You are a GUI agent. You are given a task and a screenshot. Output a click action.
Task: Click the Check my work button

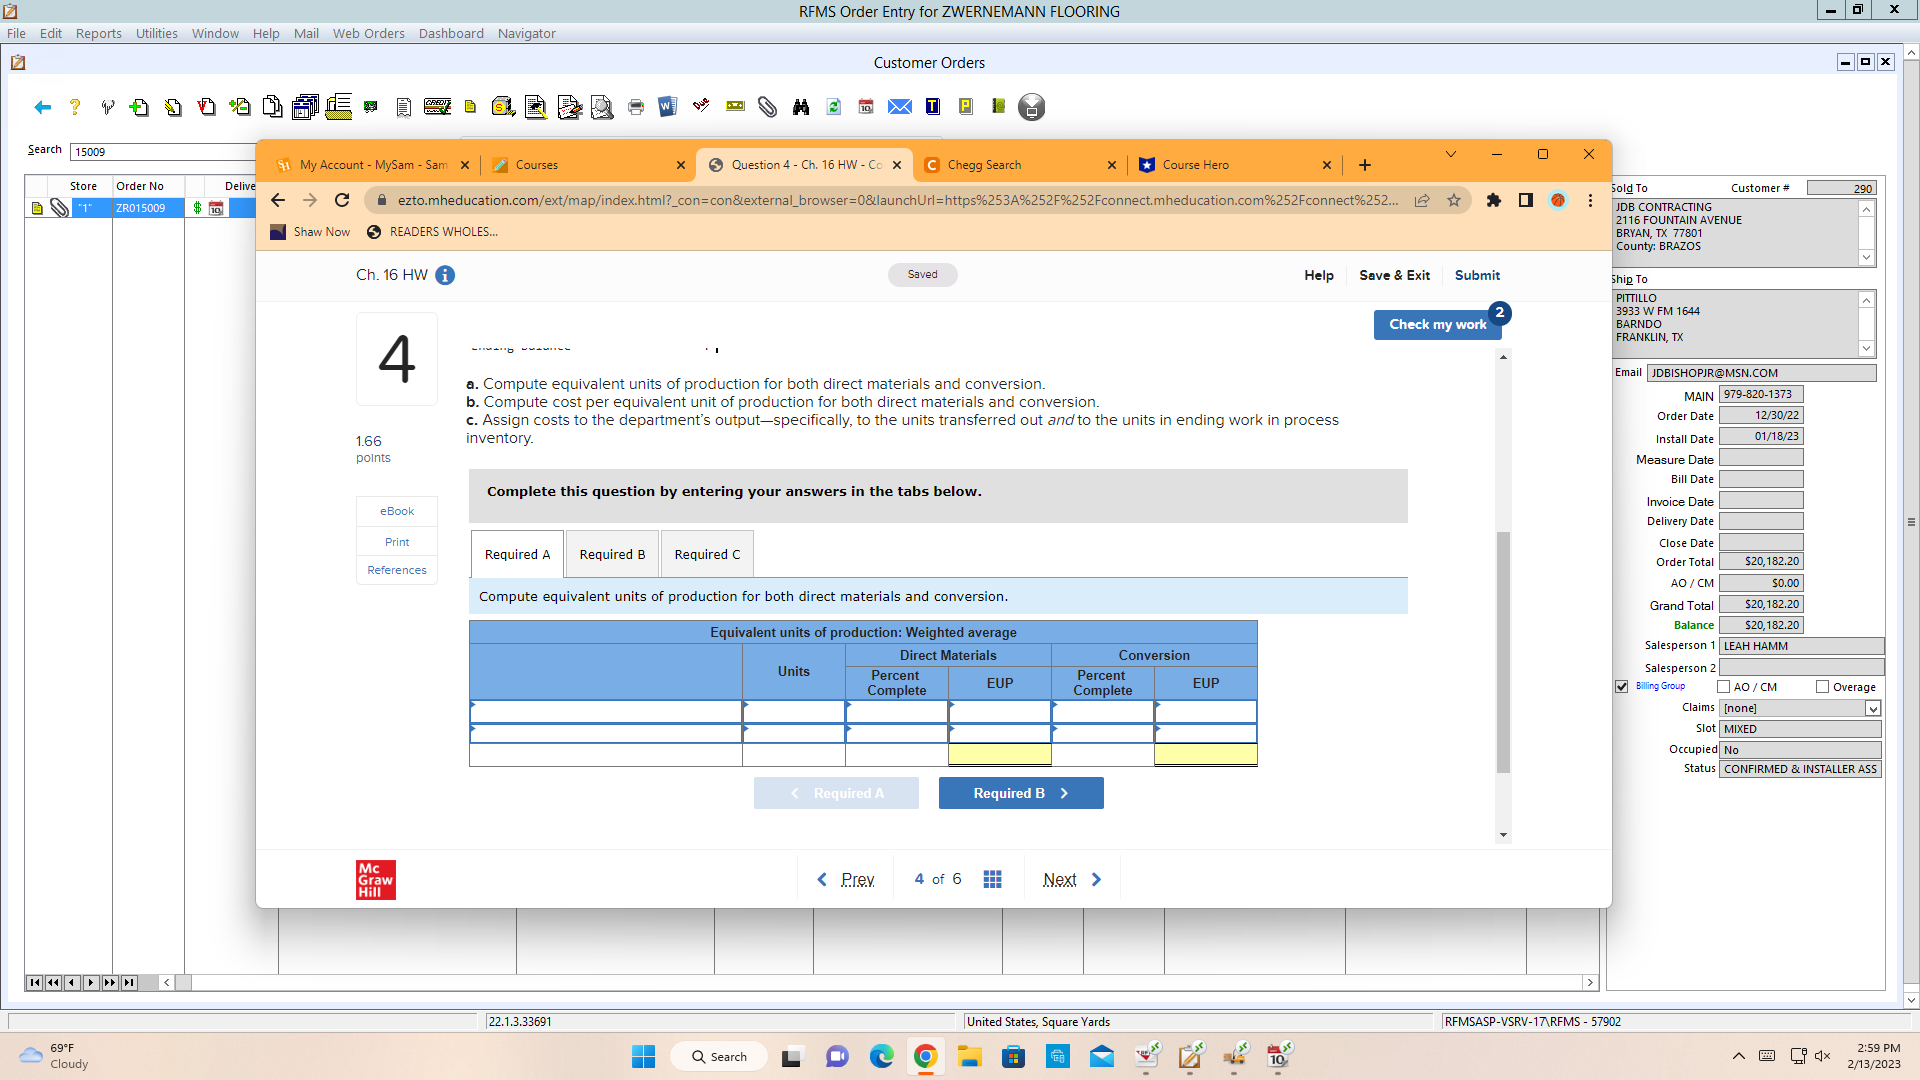coord(1437,324)
